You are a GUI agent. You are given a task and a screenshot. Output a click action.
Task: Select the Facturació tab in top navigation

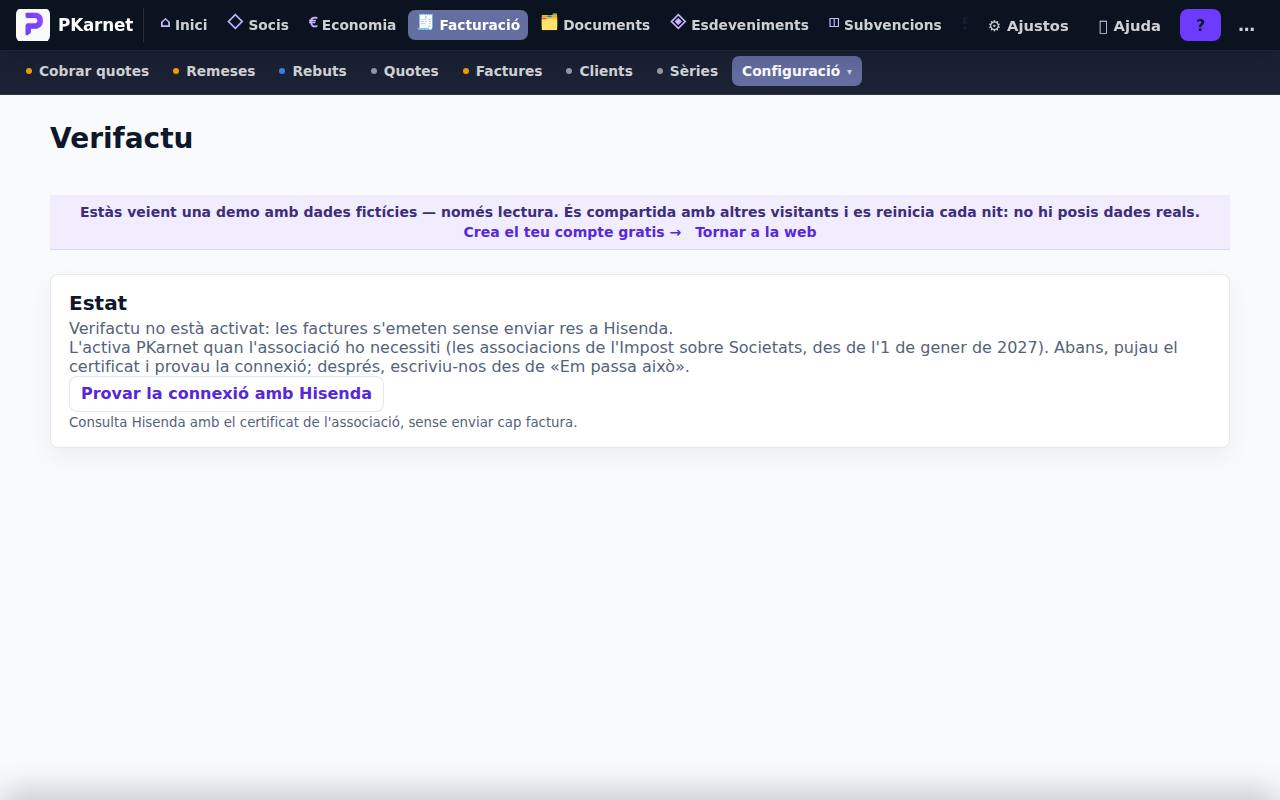point(468,25)
